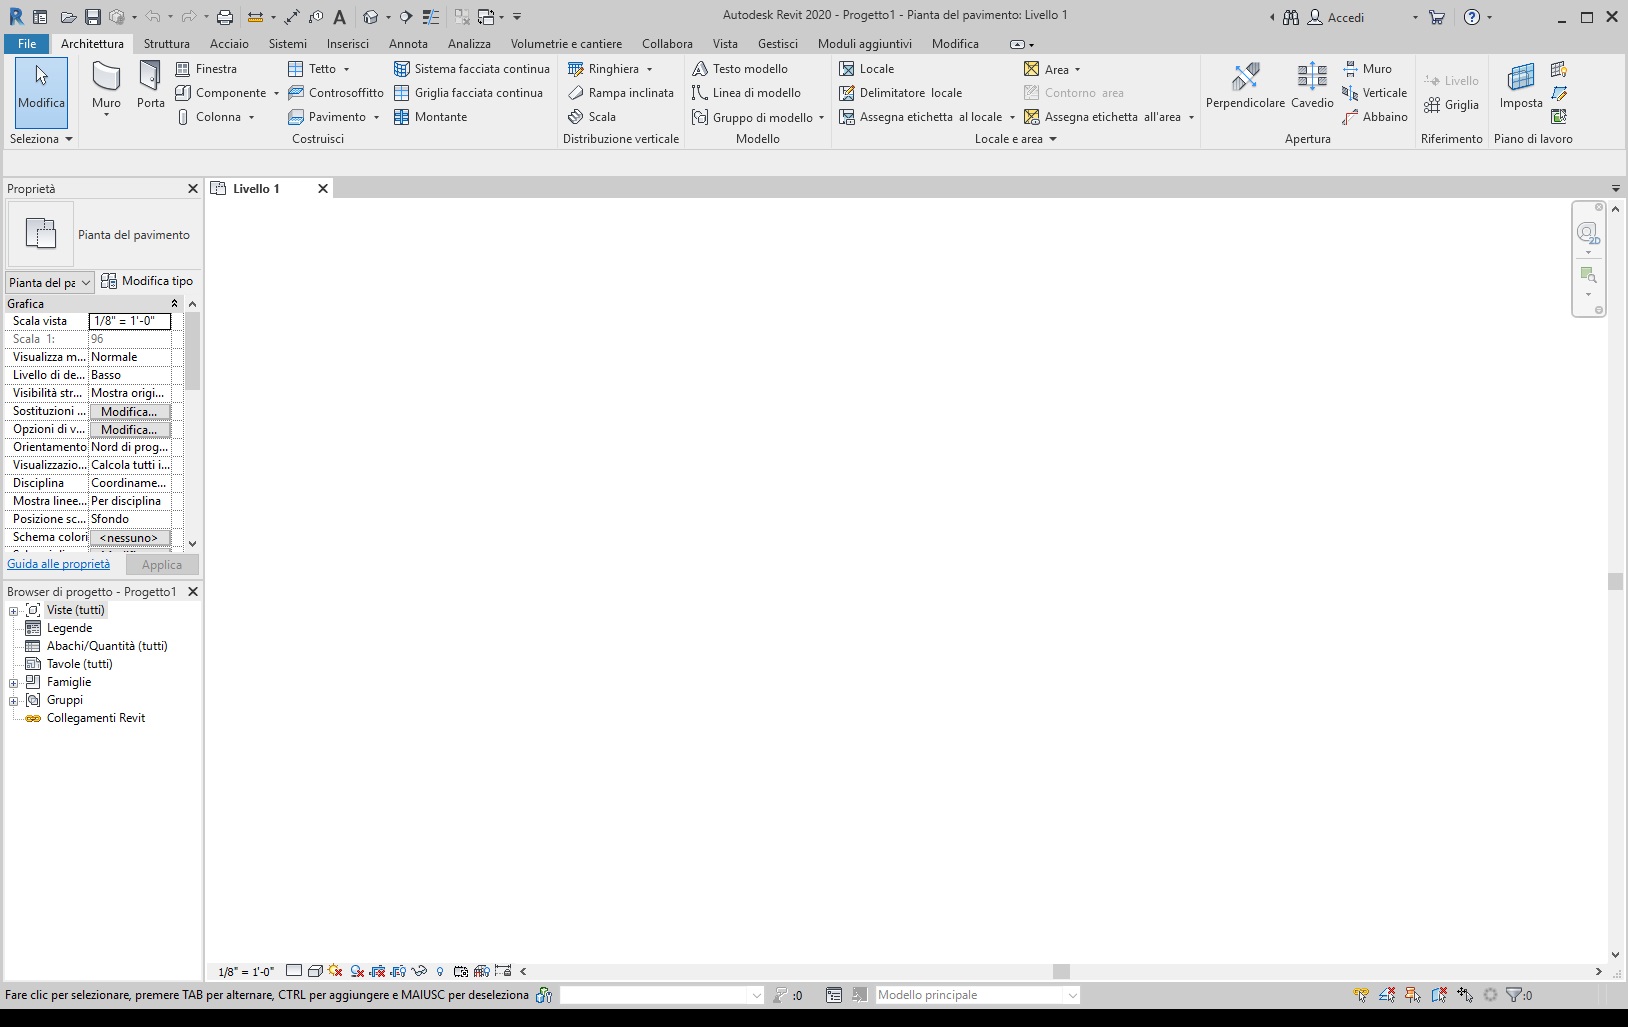Open the visual style box icon in view bar
1628x1028 pixels.
(x=315, y=971)
